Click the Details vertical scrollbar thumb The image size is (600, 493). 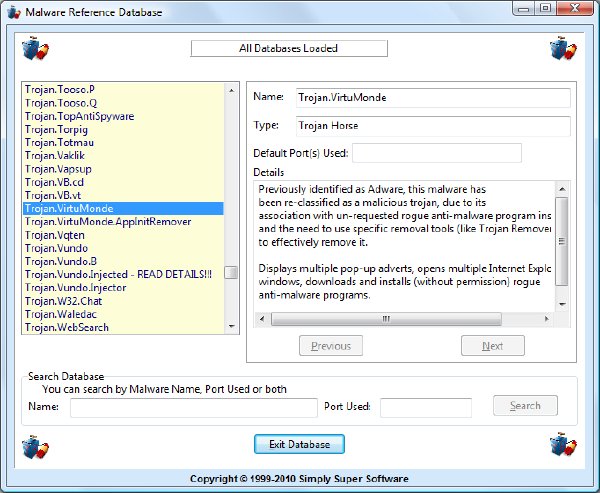pos(562,241)
